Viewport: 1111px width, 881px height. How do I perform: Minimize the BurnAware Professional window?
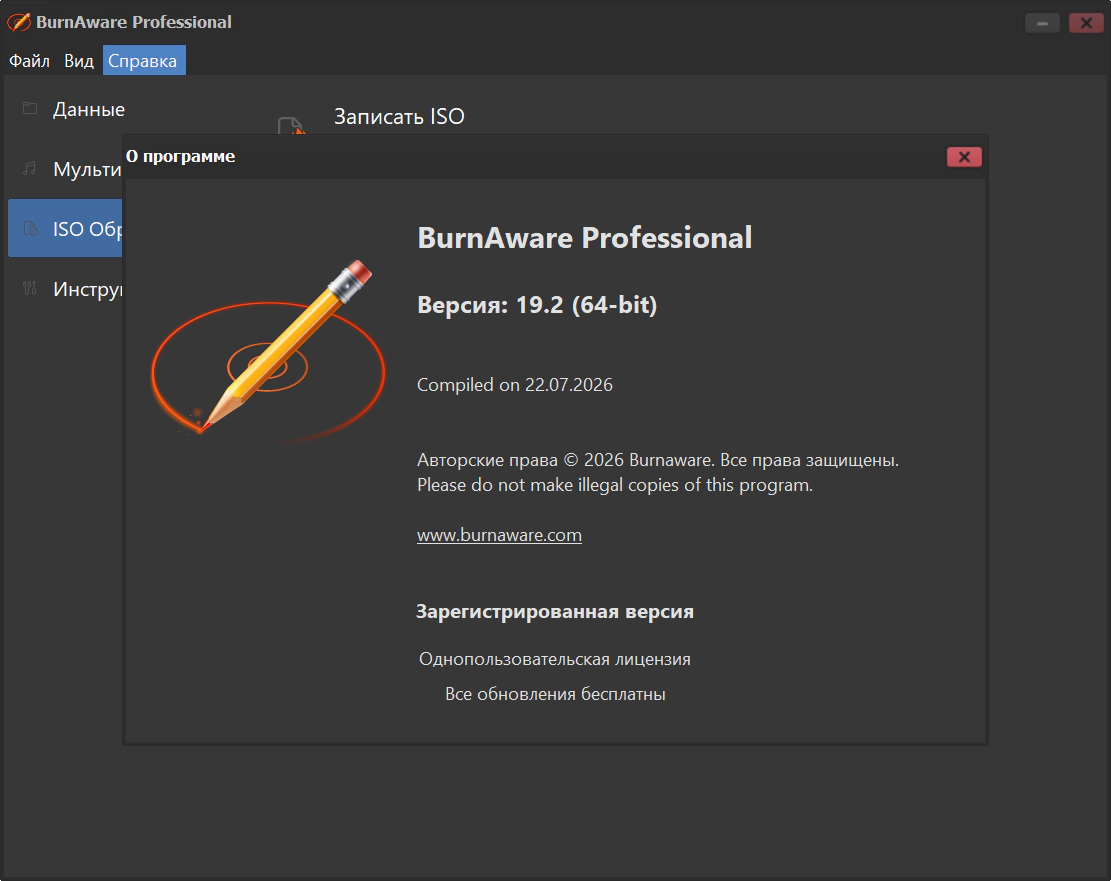(1042, 23)
